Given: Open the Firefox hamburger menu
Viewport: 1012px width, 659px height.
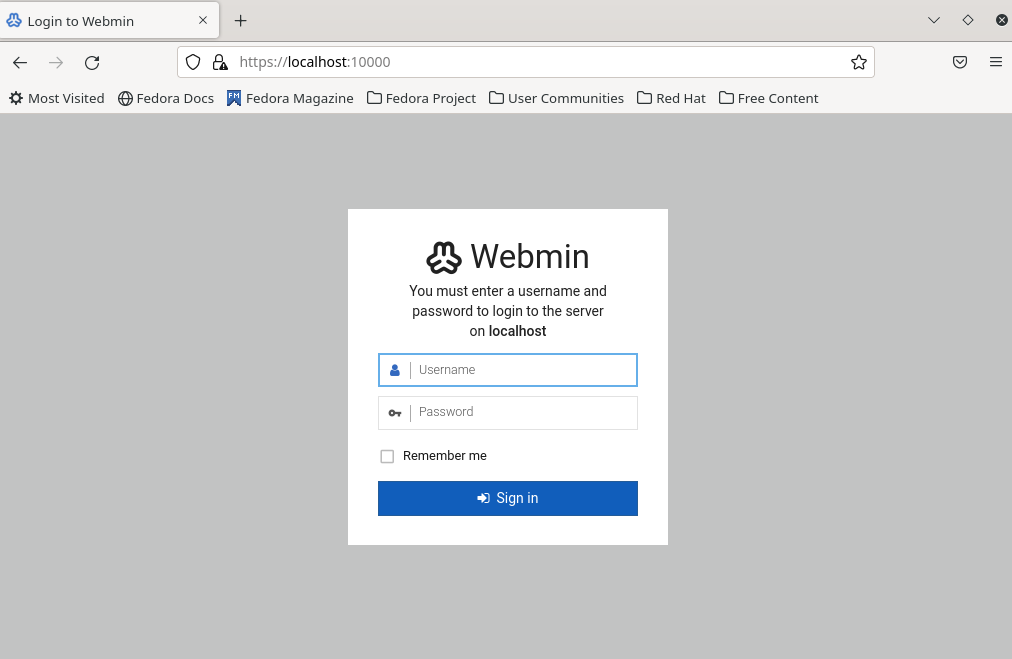Looking at the screenshot, I should pyautogui.click(x=995, y=61).
